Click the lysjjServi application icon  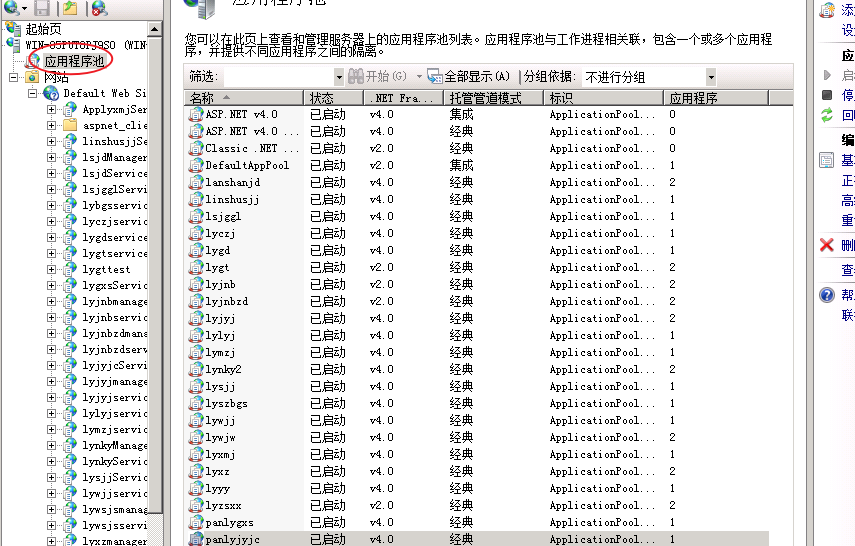point(70,477)
